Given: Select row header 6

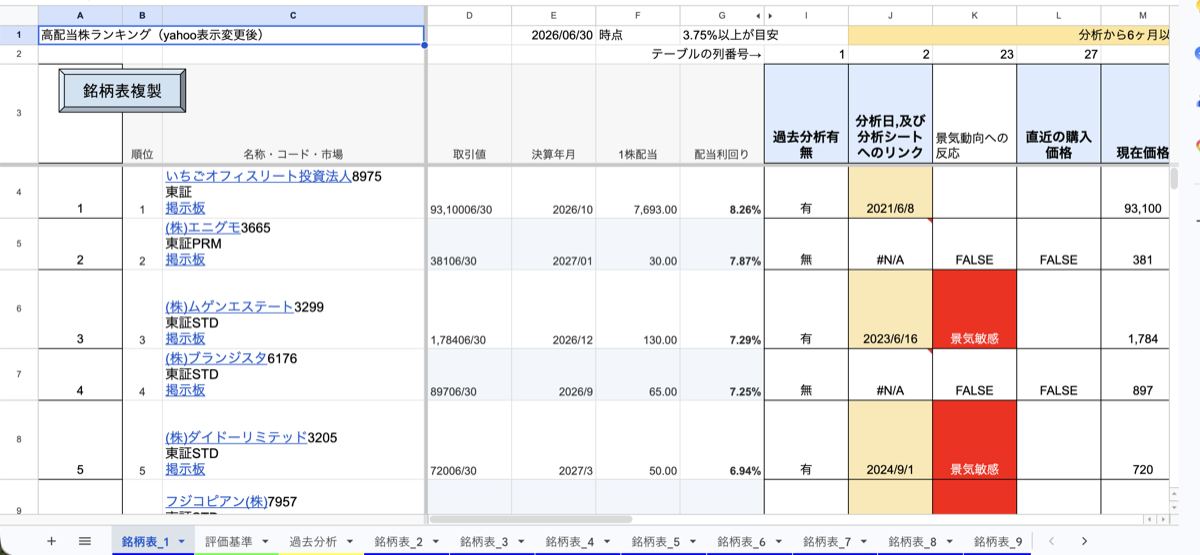Looking at the screenshot, I should tap(19, 309).
